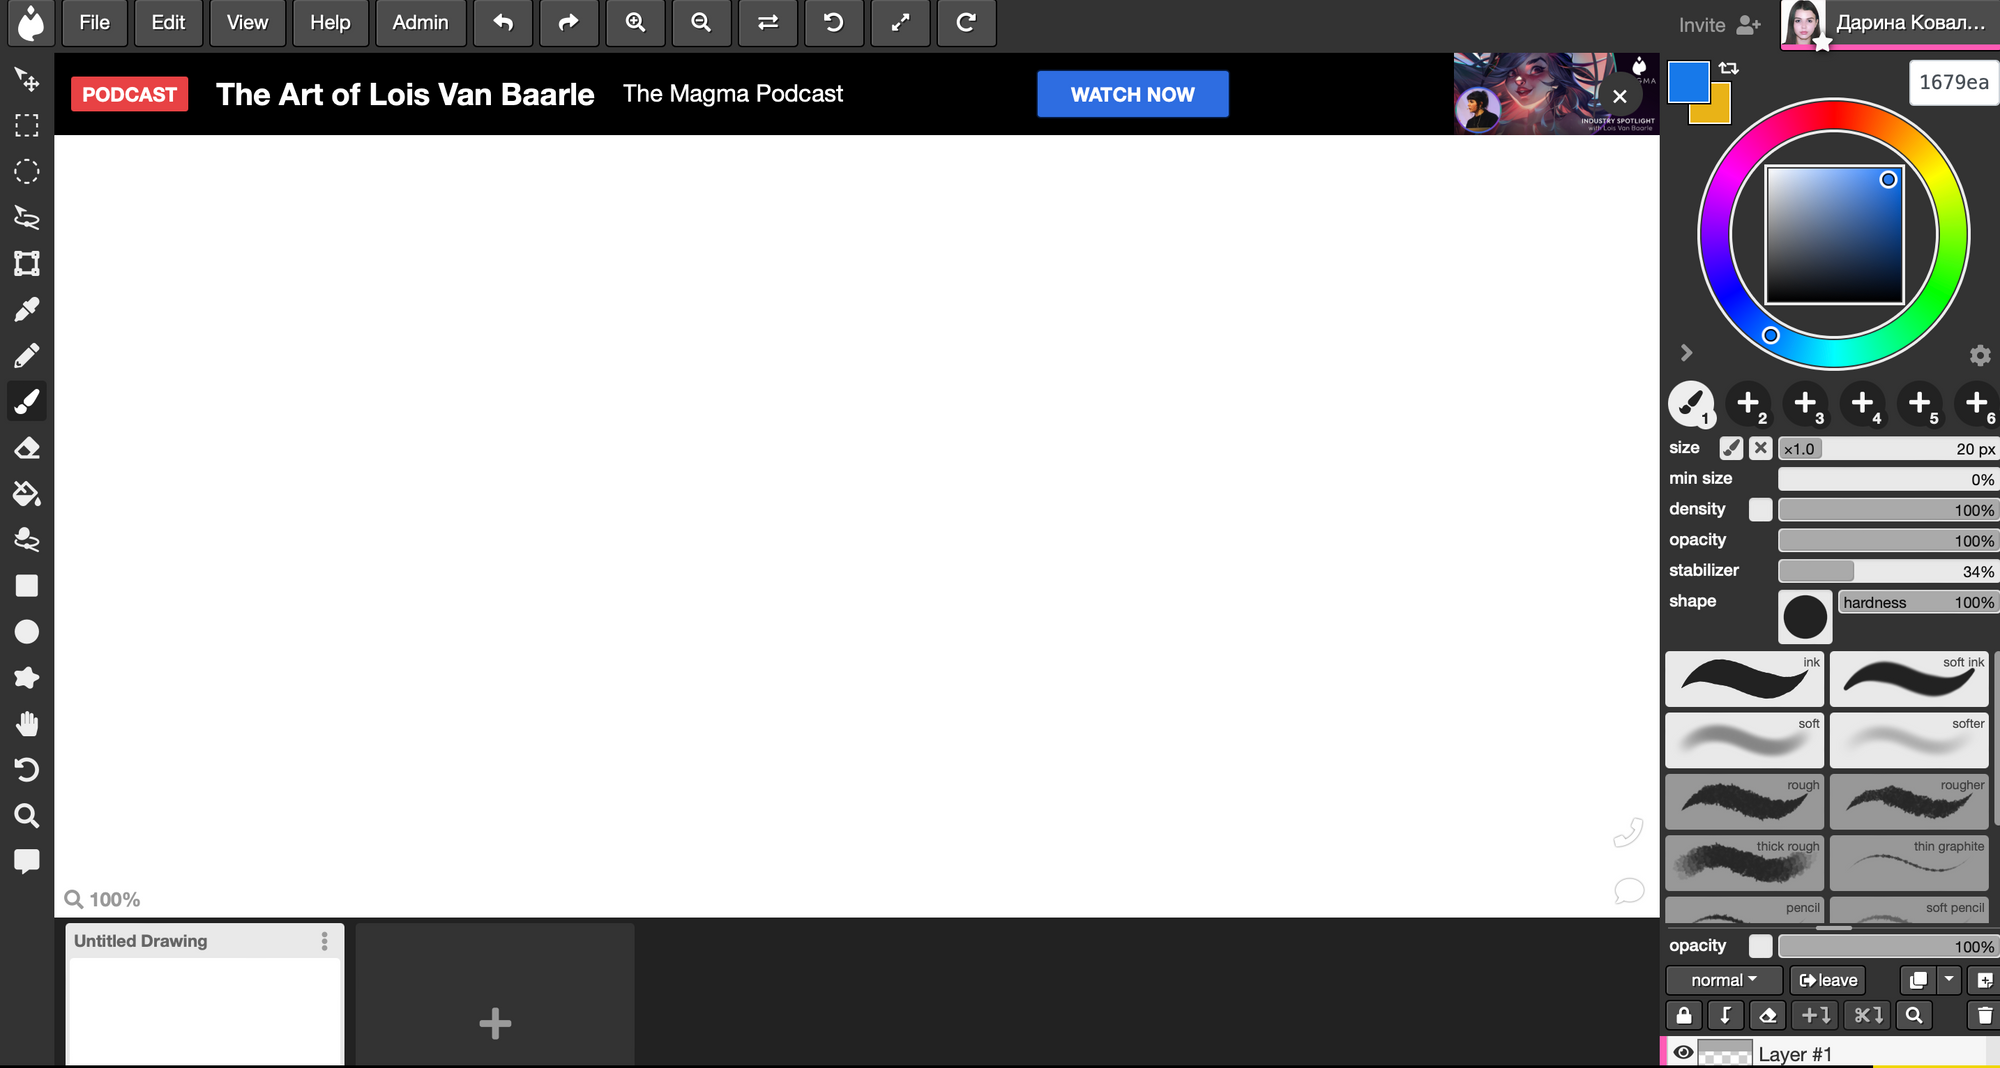Select the comment tool in left toolbar

27,862
